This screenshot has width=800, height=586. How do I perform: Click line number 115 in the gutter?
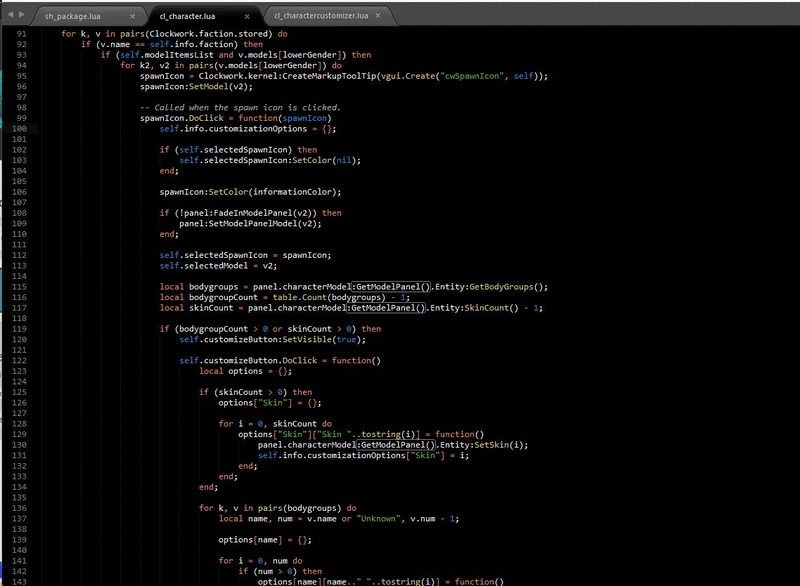tap(19, 287)
